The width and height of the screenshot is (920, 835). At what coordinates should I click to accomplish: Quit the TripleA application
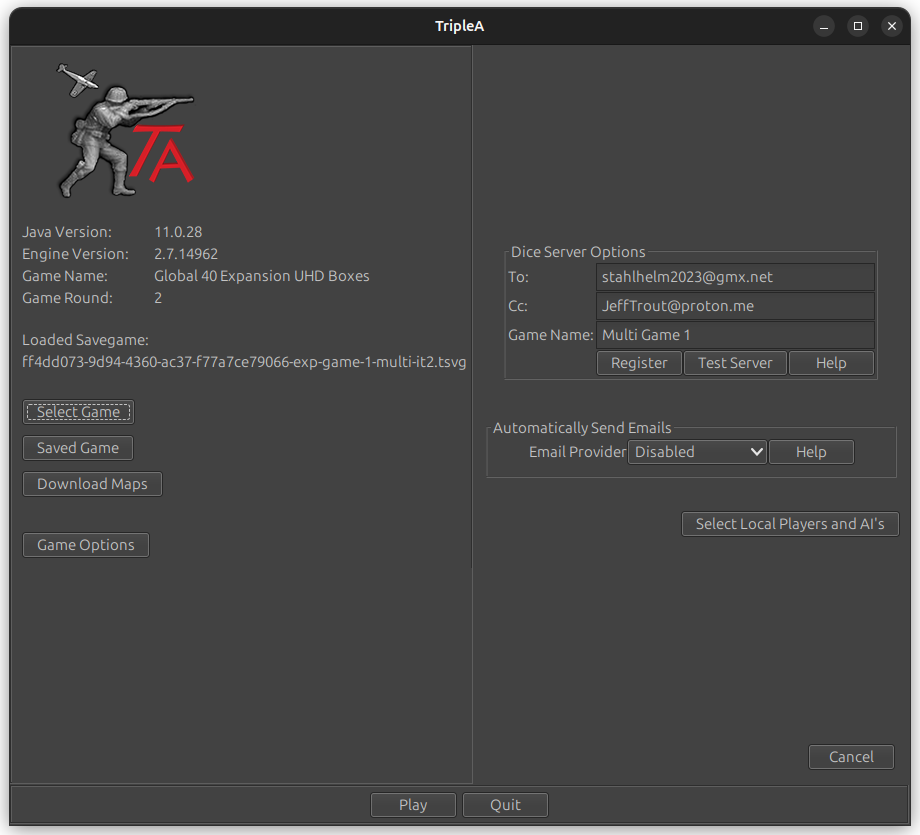click(x=505, y=804)
